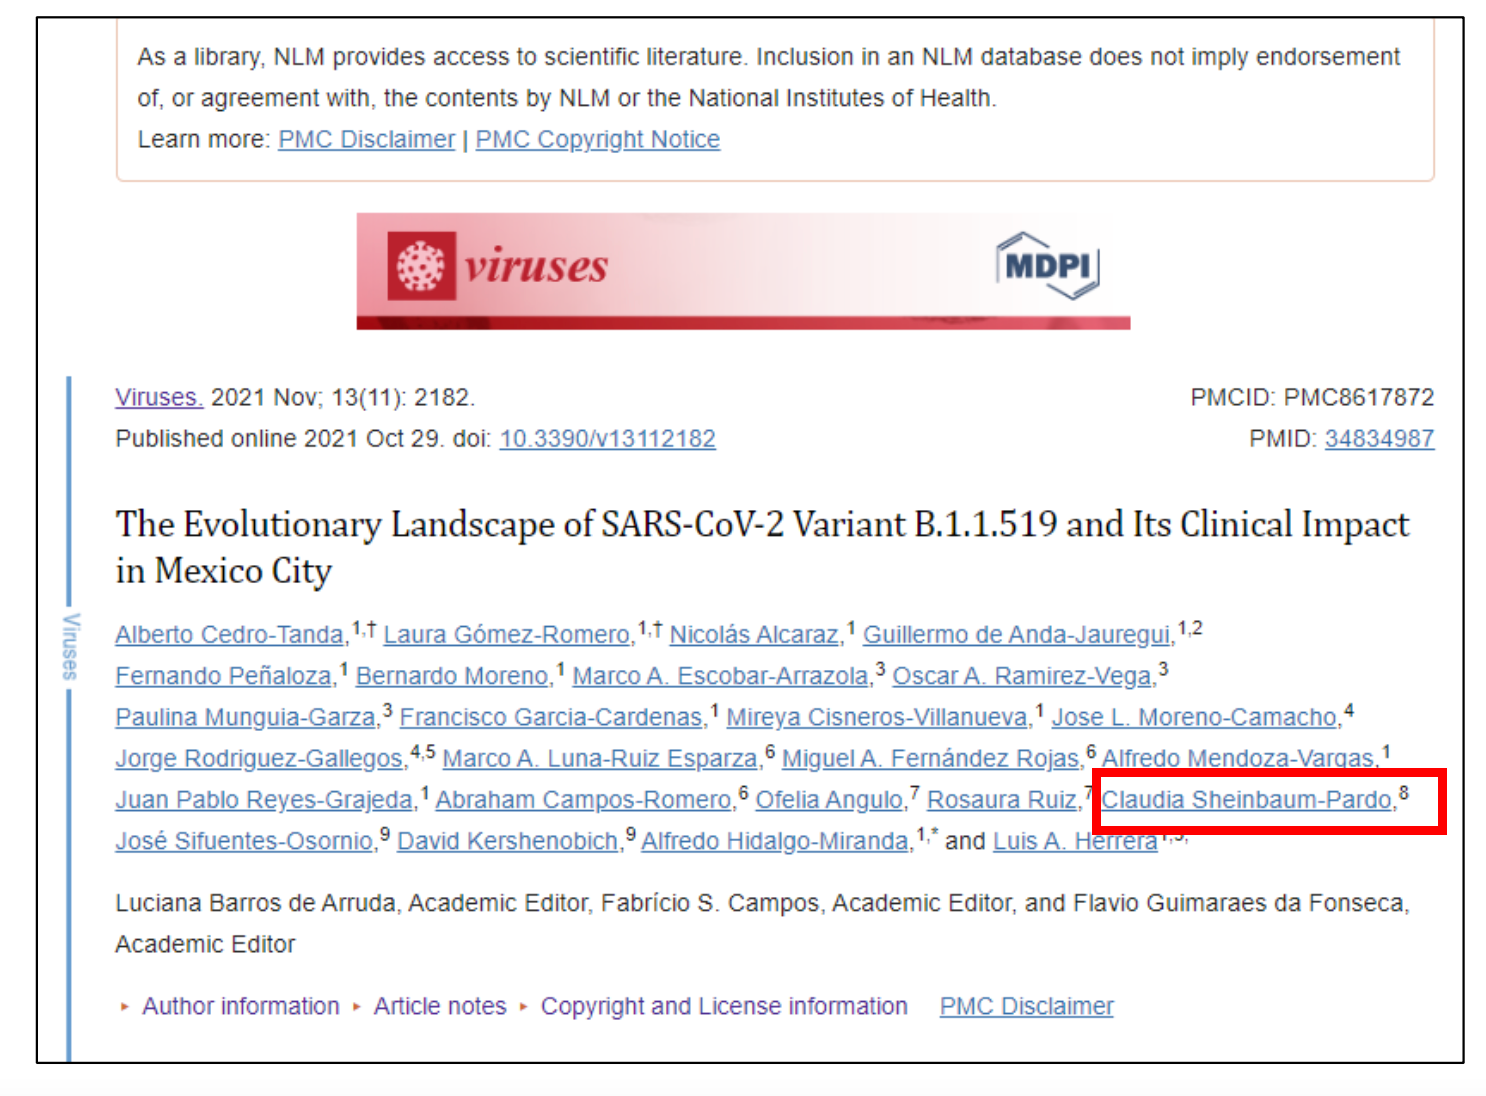Click author Alberto Cedro-Tanda
Image resolution: width=1486 pixels, height=1096 pixels.
[x=229, y=635]
